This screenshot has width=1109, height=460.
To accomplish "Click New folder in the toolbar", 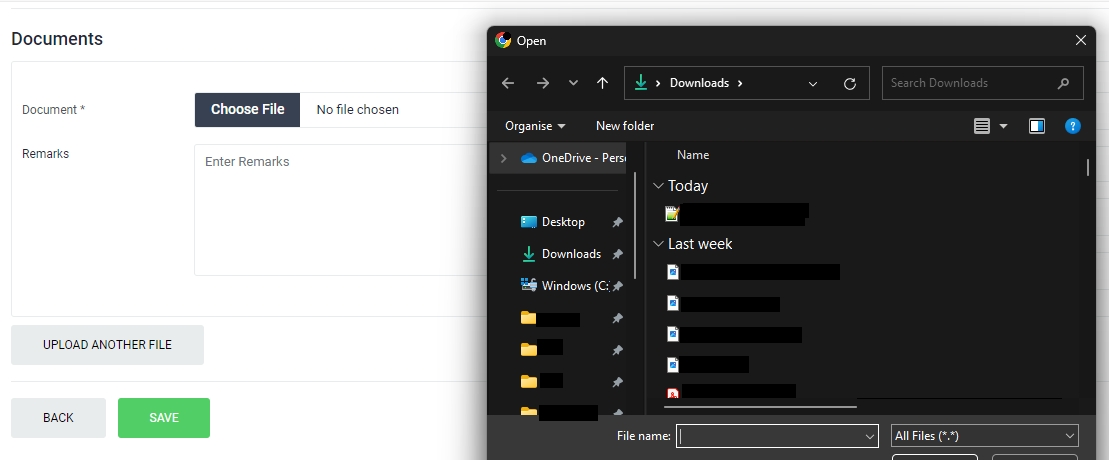I will 625,126.
